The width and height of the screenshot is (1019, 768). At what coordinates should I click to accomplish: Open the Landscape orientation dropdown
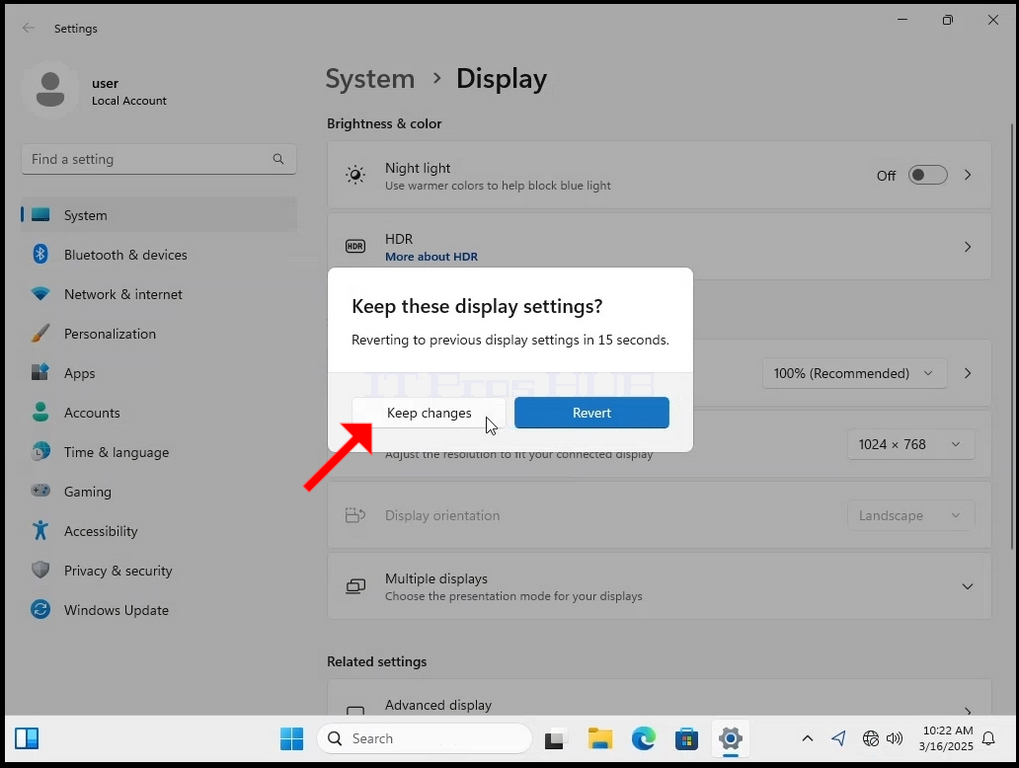click(x=910, y=515)
